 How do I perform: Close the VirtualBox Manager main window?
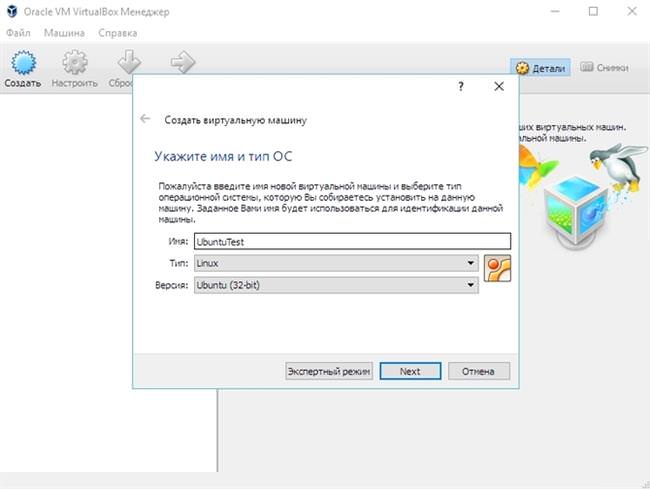632,11
